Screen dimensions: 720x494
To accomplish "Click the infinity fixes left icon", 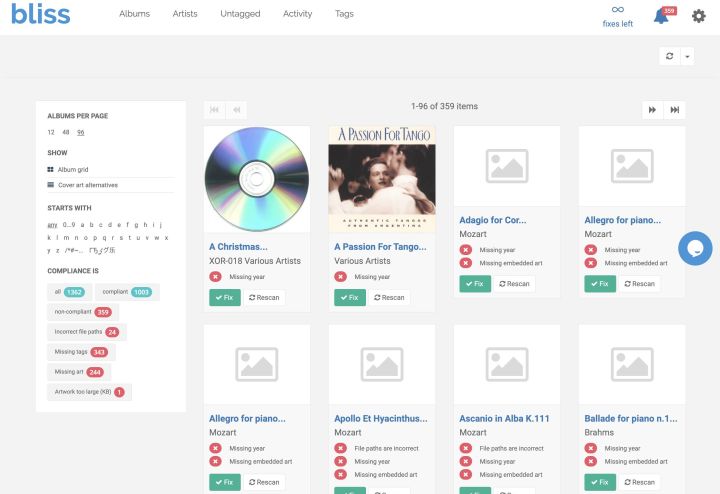I will [x=618, y=10].
